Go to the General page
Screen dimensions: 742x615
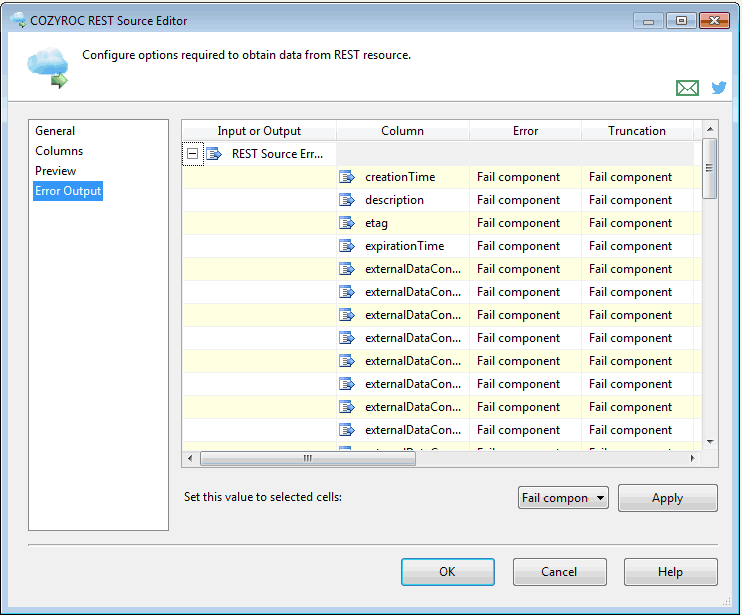(55, 131)
